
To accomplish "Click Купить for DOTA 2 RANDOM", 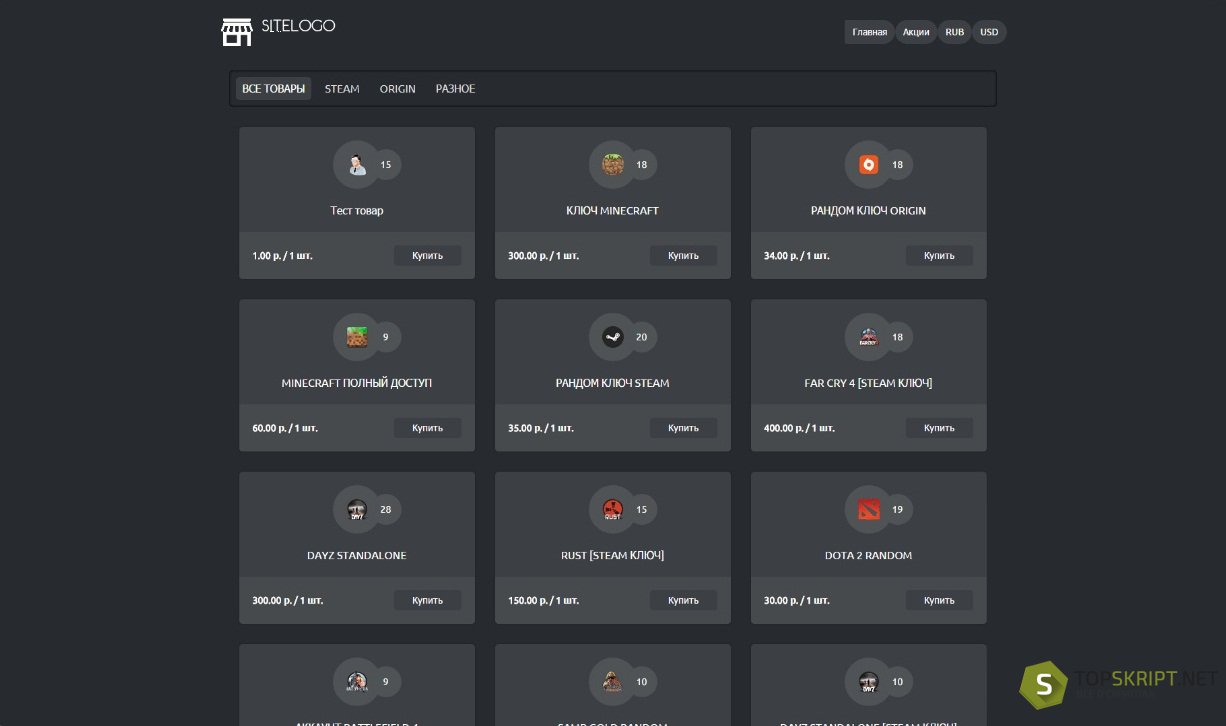I will point(939,601).
